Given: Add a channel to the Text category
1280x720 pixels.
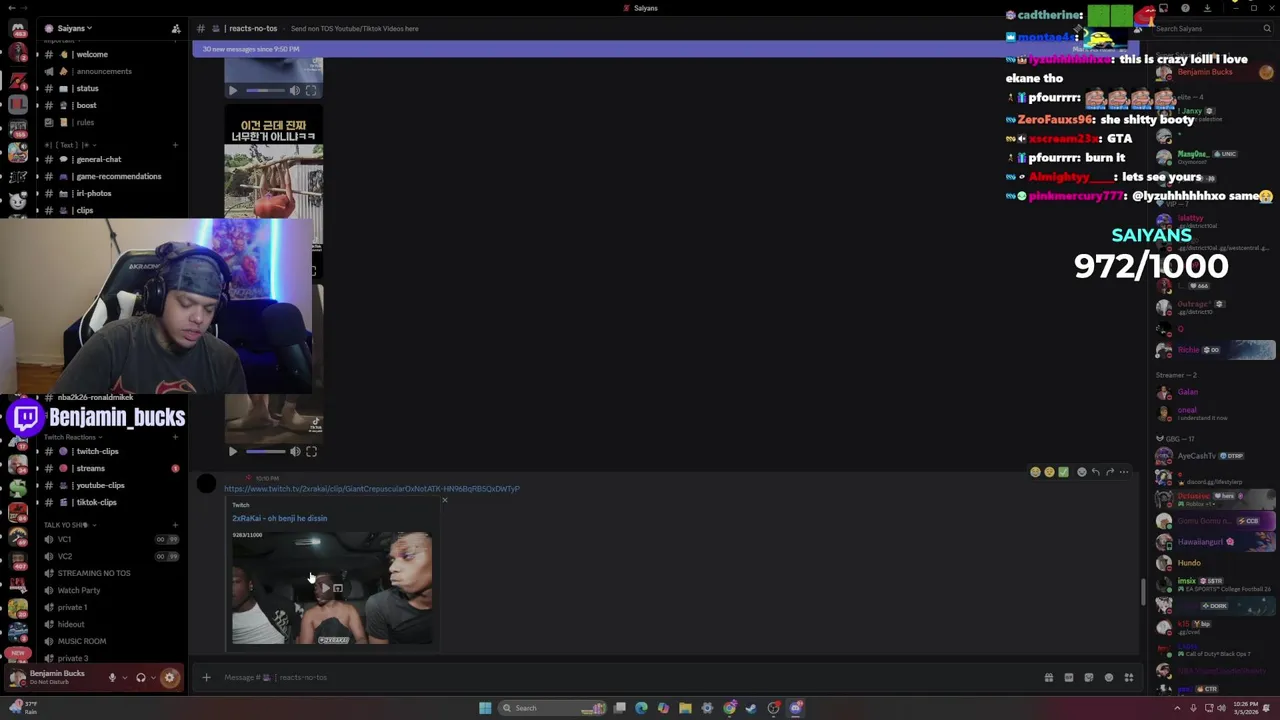Looking at the screenshot, I should pos(175,145).
